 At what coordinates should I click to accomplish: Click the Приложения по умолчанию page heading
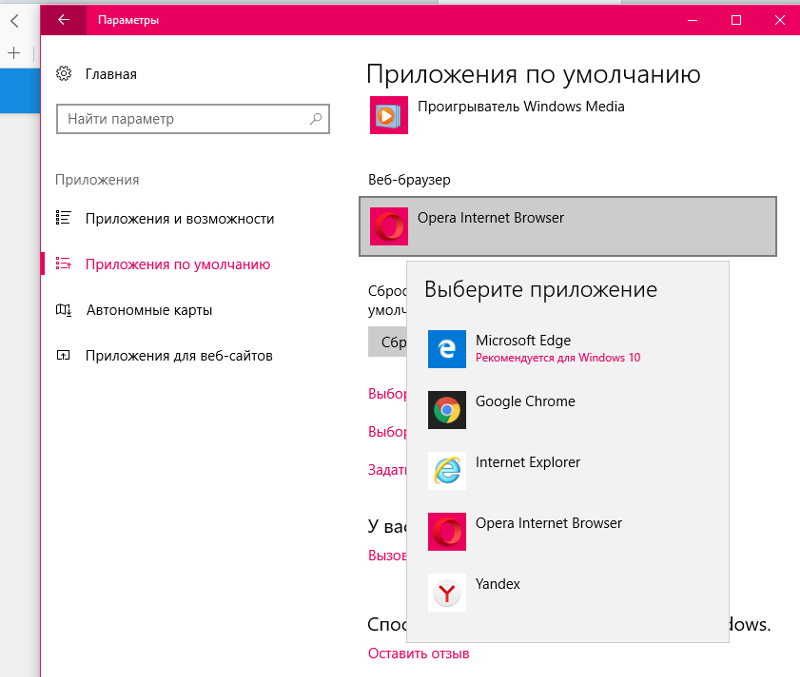click(533, 74)
